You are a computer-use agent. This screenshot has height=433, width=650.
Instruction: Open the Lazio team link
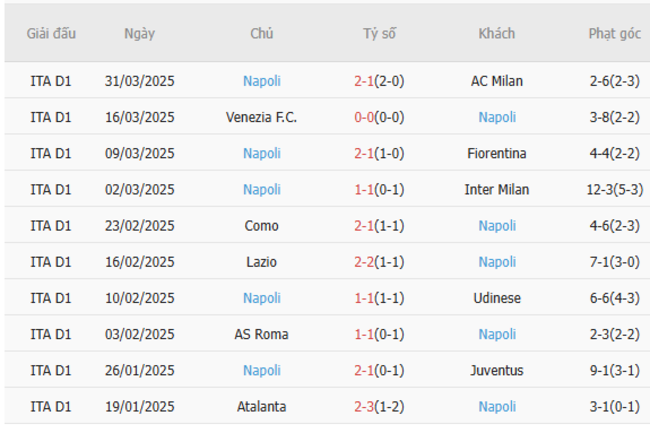click(262, 262)
